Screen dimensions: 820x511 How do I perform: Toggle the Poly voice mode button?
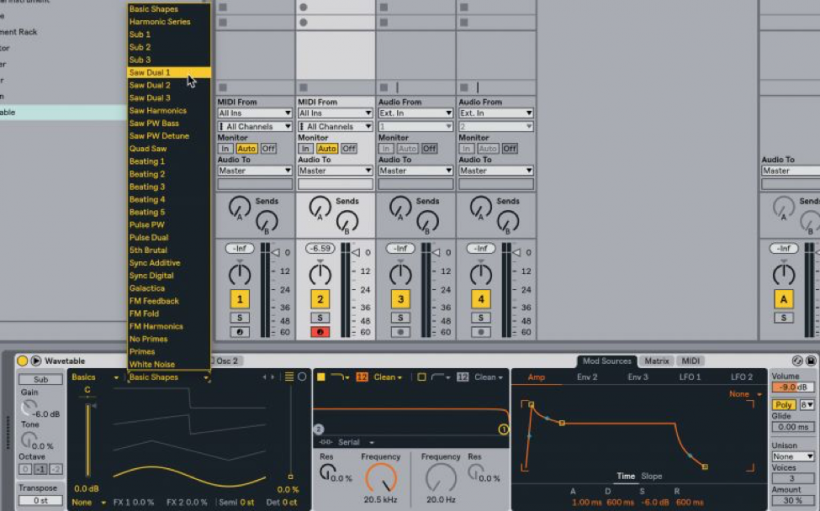coord(783,405)
